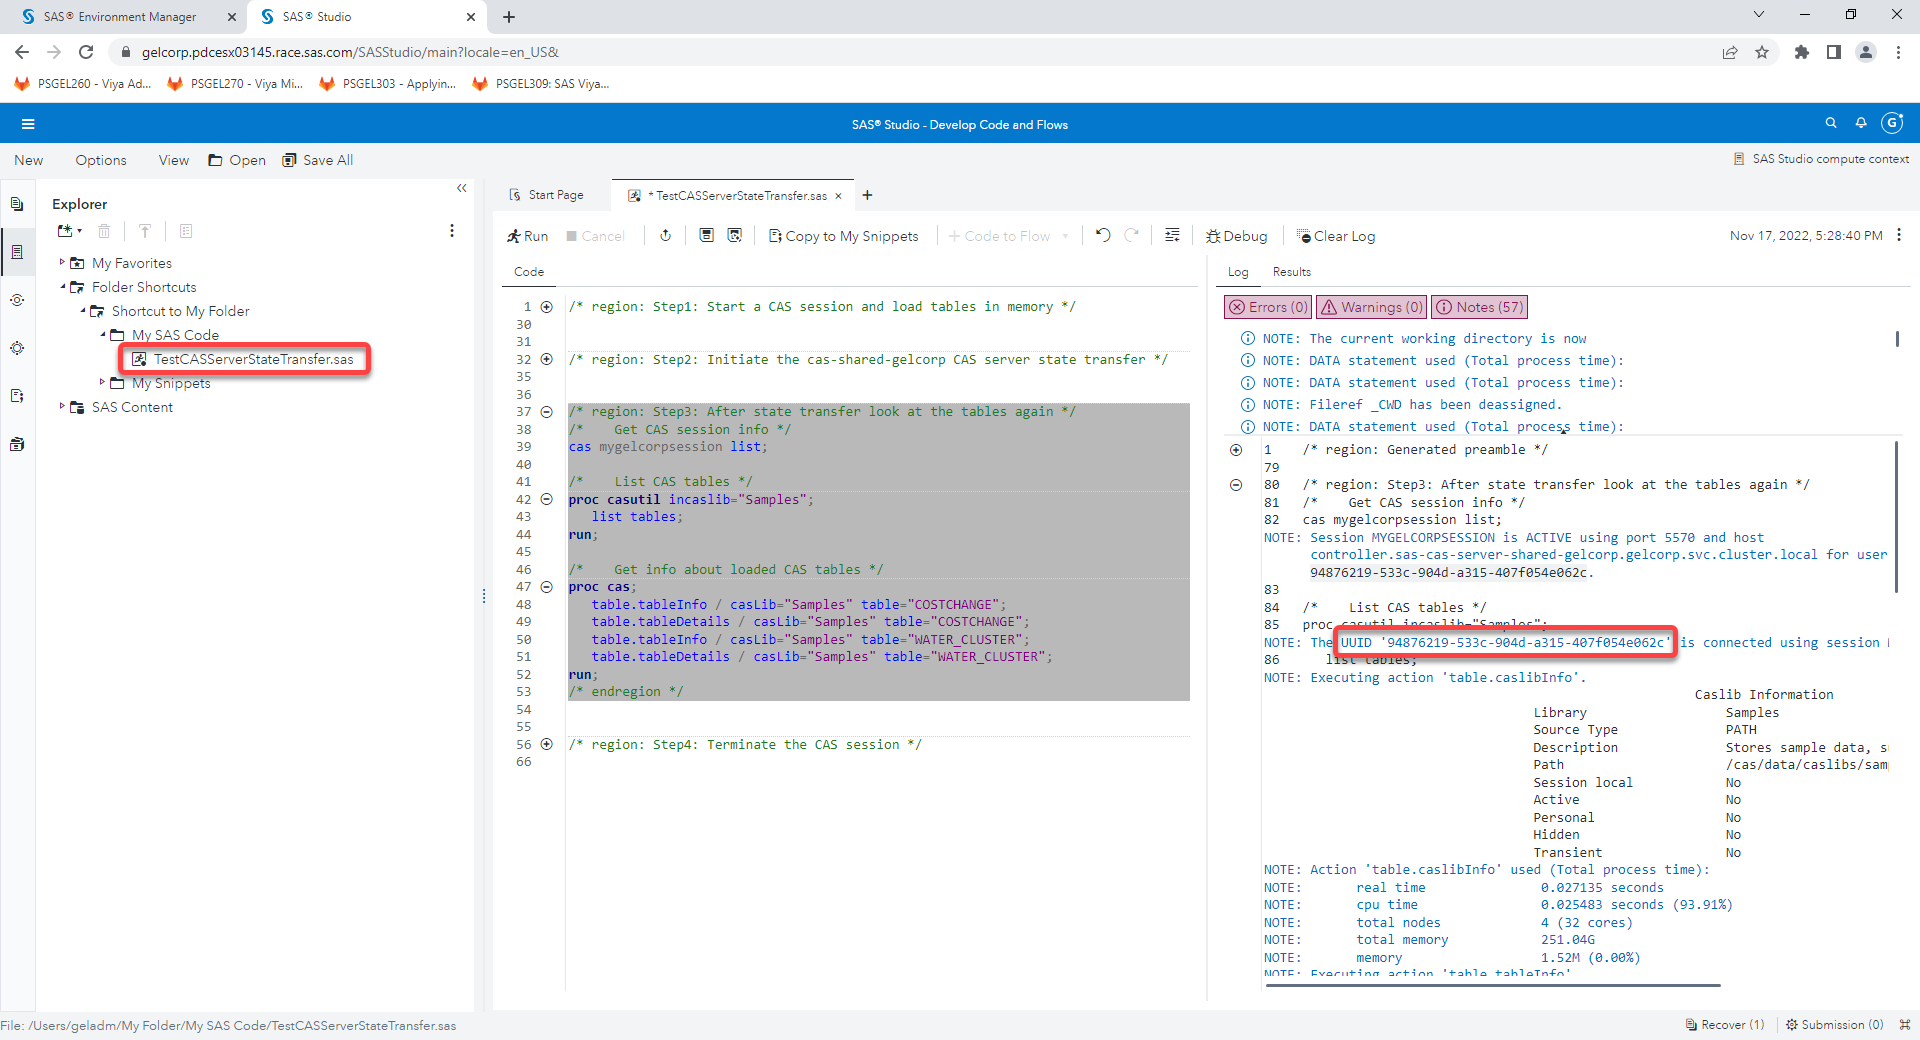Viewport: 1920px width, 1040px height.
Task: Open the New item dropdown in Explorer toolbar
Action: (70, 231)
